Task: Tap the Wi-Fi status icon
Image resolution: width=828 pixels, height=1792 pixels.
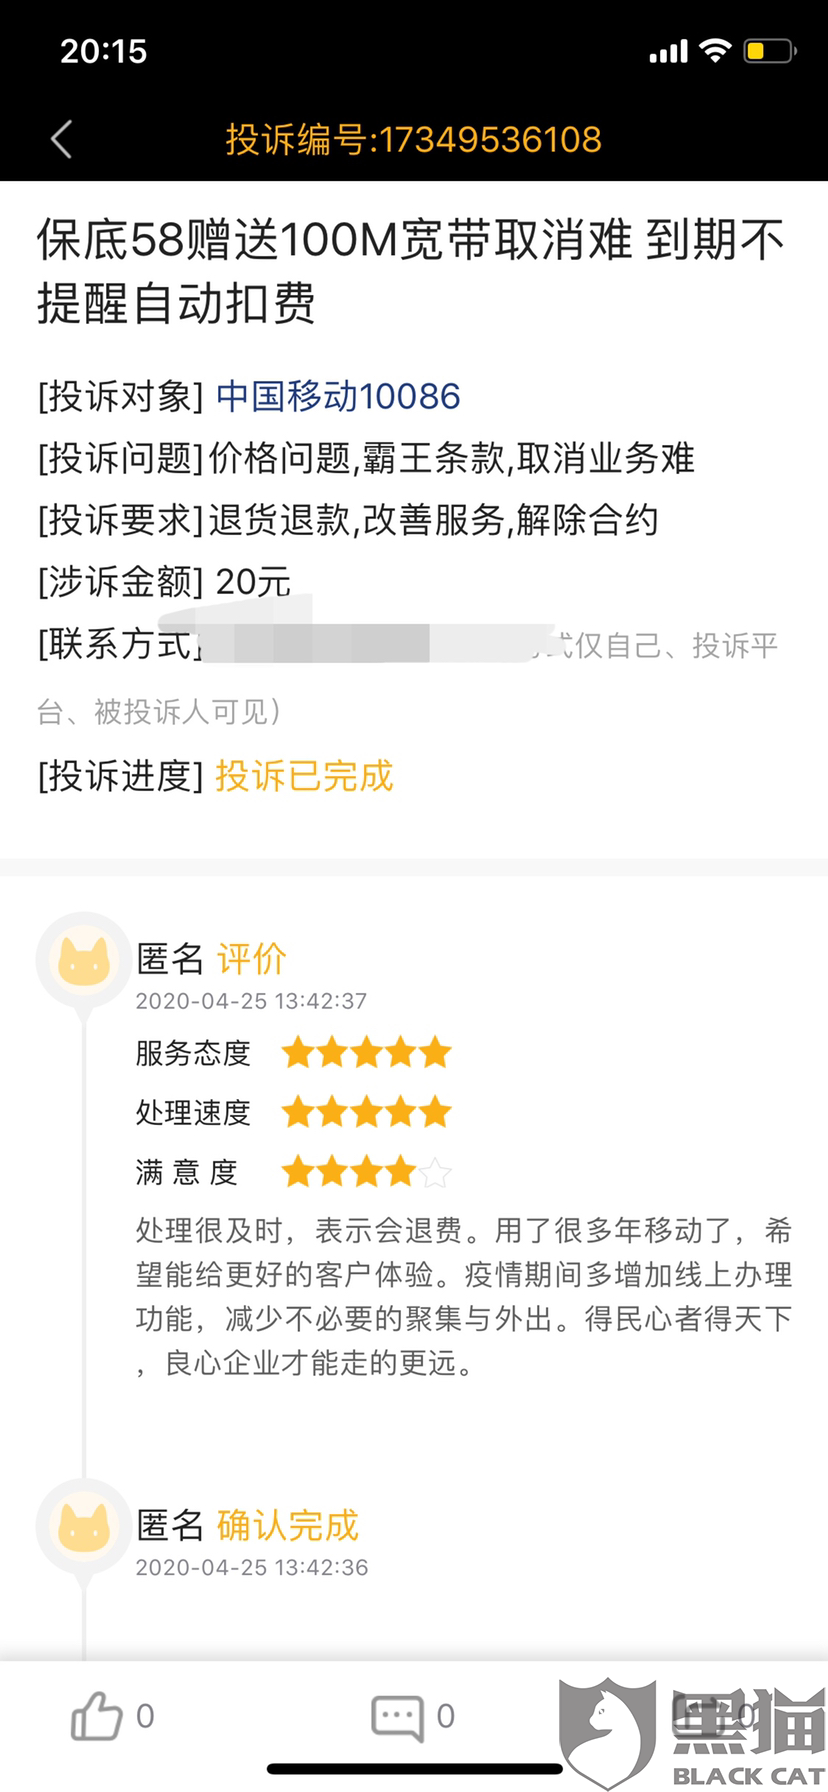Action: pyautogui.click(x=715, y=51)
